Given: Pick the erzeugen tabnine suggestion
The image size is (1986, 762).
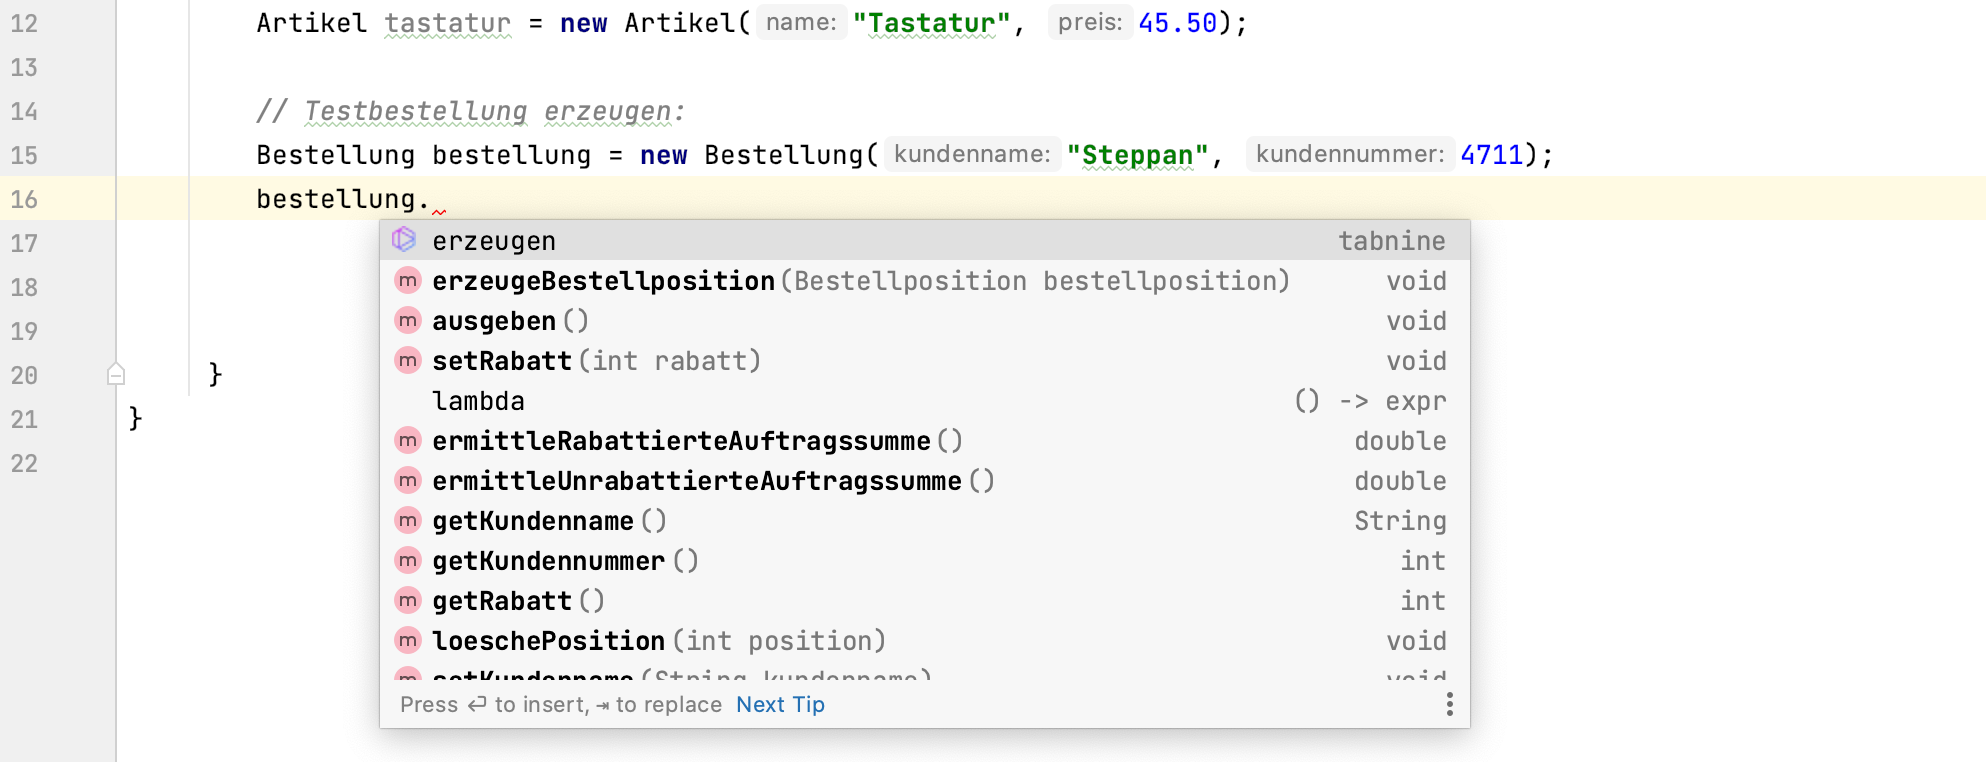Looking at the screenshot, I should 494,241.
